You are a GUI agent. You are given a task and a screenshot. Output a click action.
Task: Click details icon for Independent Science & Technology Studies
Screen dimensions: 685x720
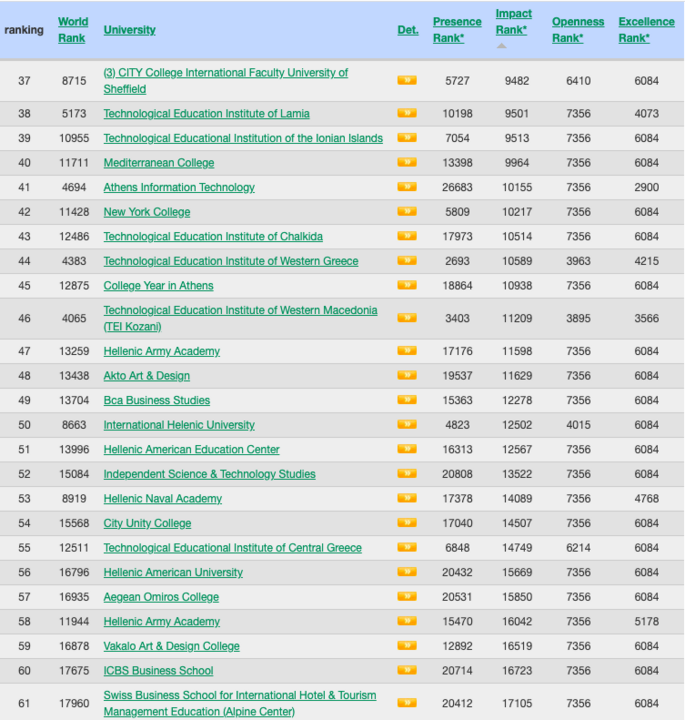(407, 473)
